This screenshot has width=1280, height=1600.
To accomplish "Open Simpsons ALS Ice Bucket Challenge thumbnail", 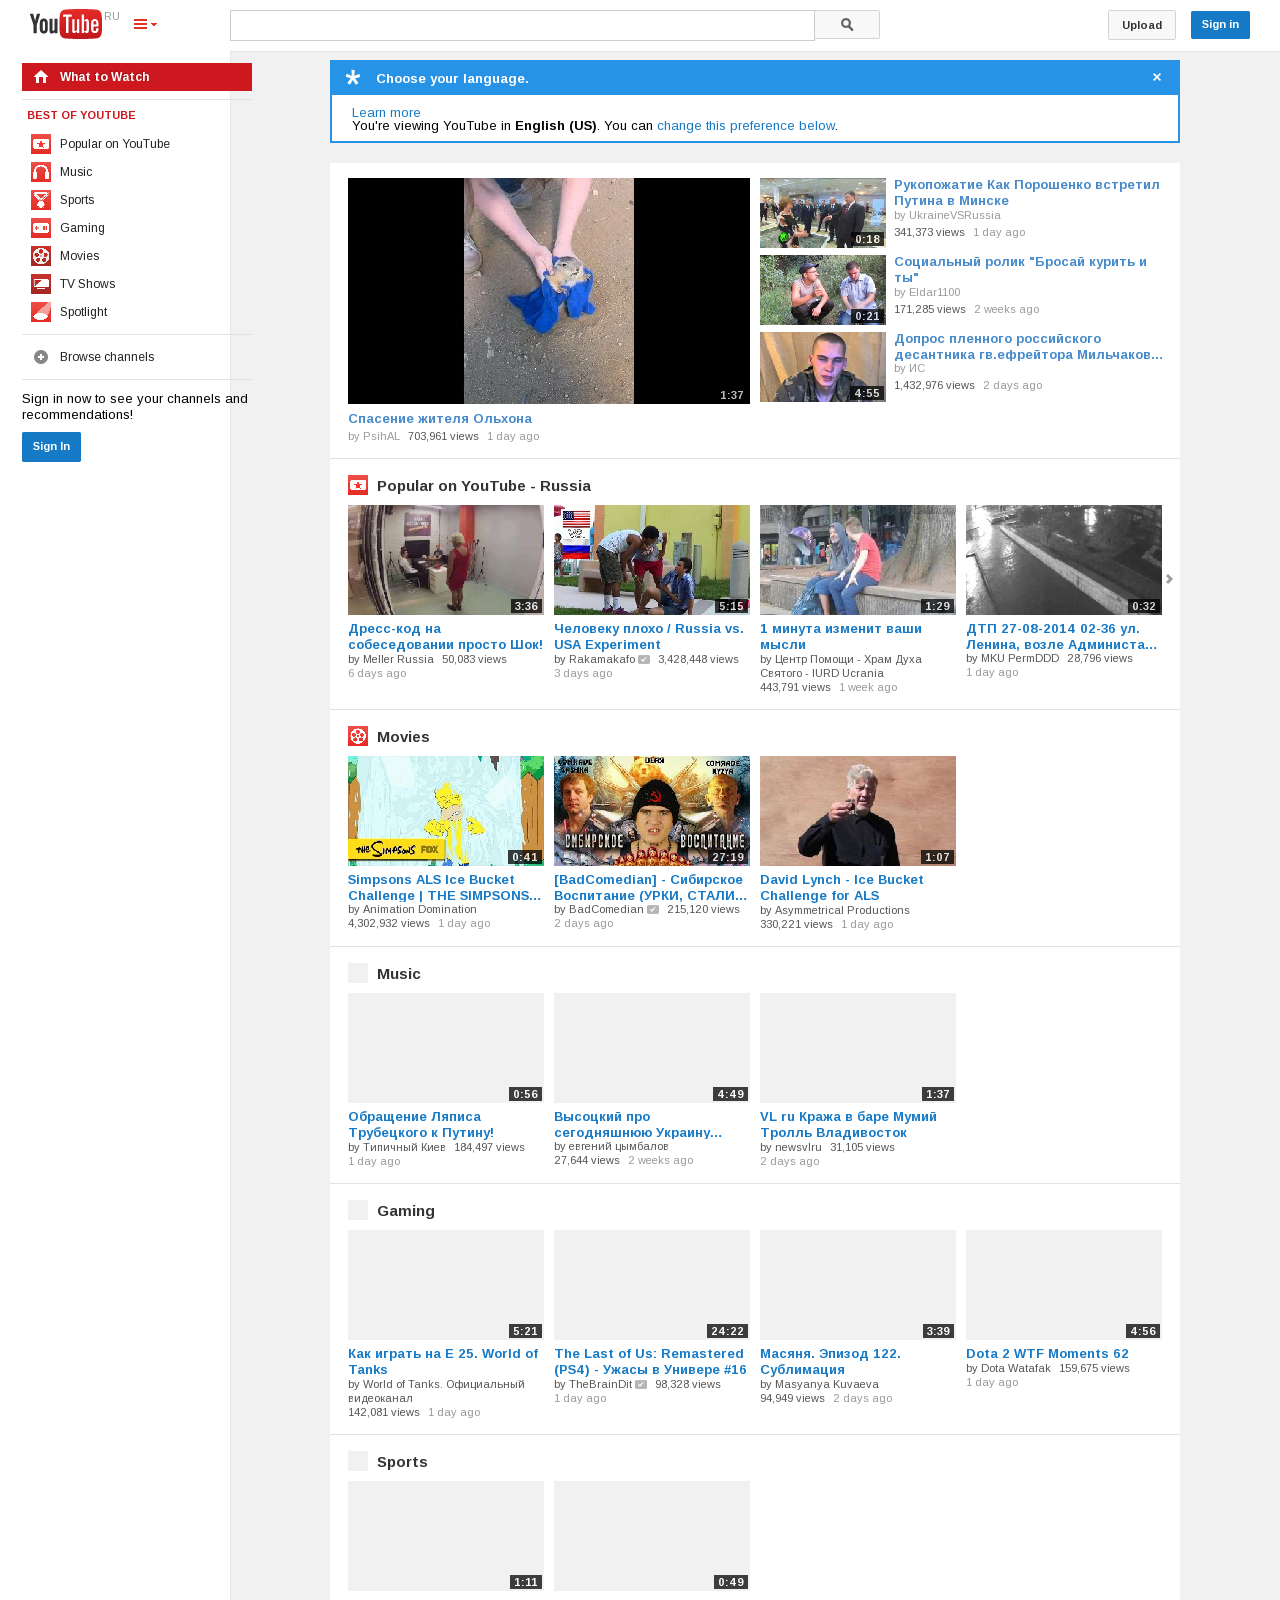I will pos(446,811).
